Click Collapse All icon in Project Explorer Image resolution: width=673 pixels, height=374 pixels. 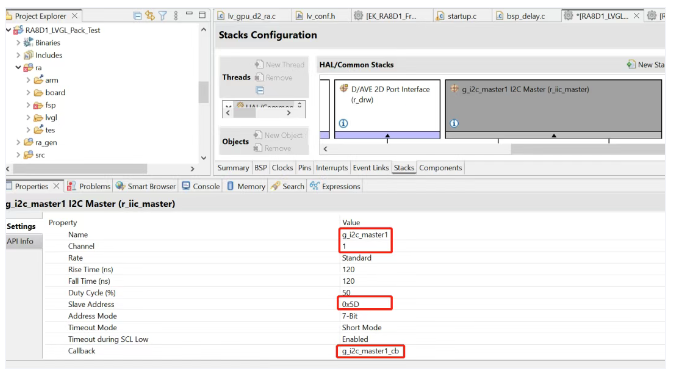137,16
